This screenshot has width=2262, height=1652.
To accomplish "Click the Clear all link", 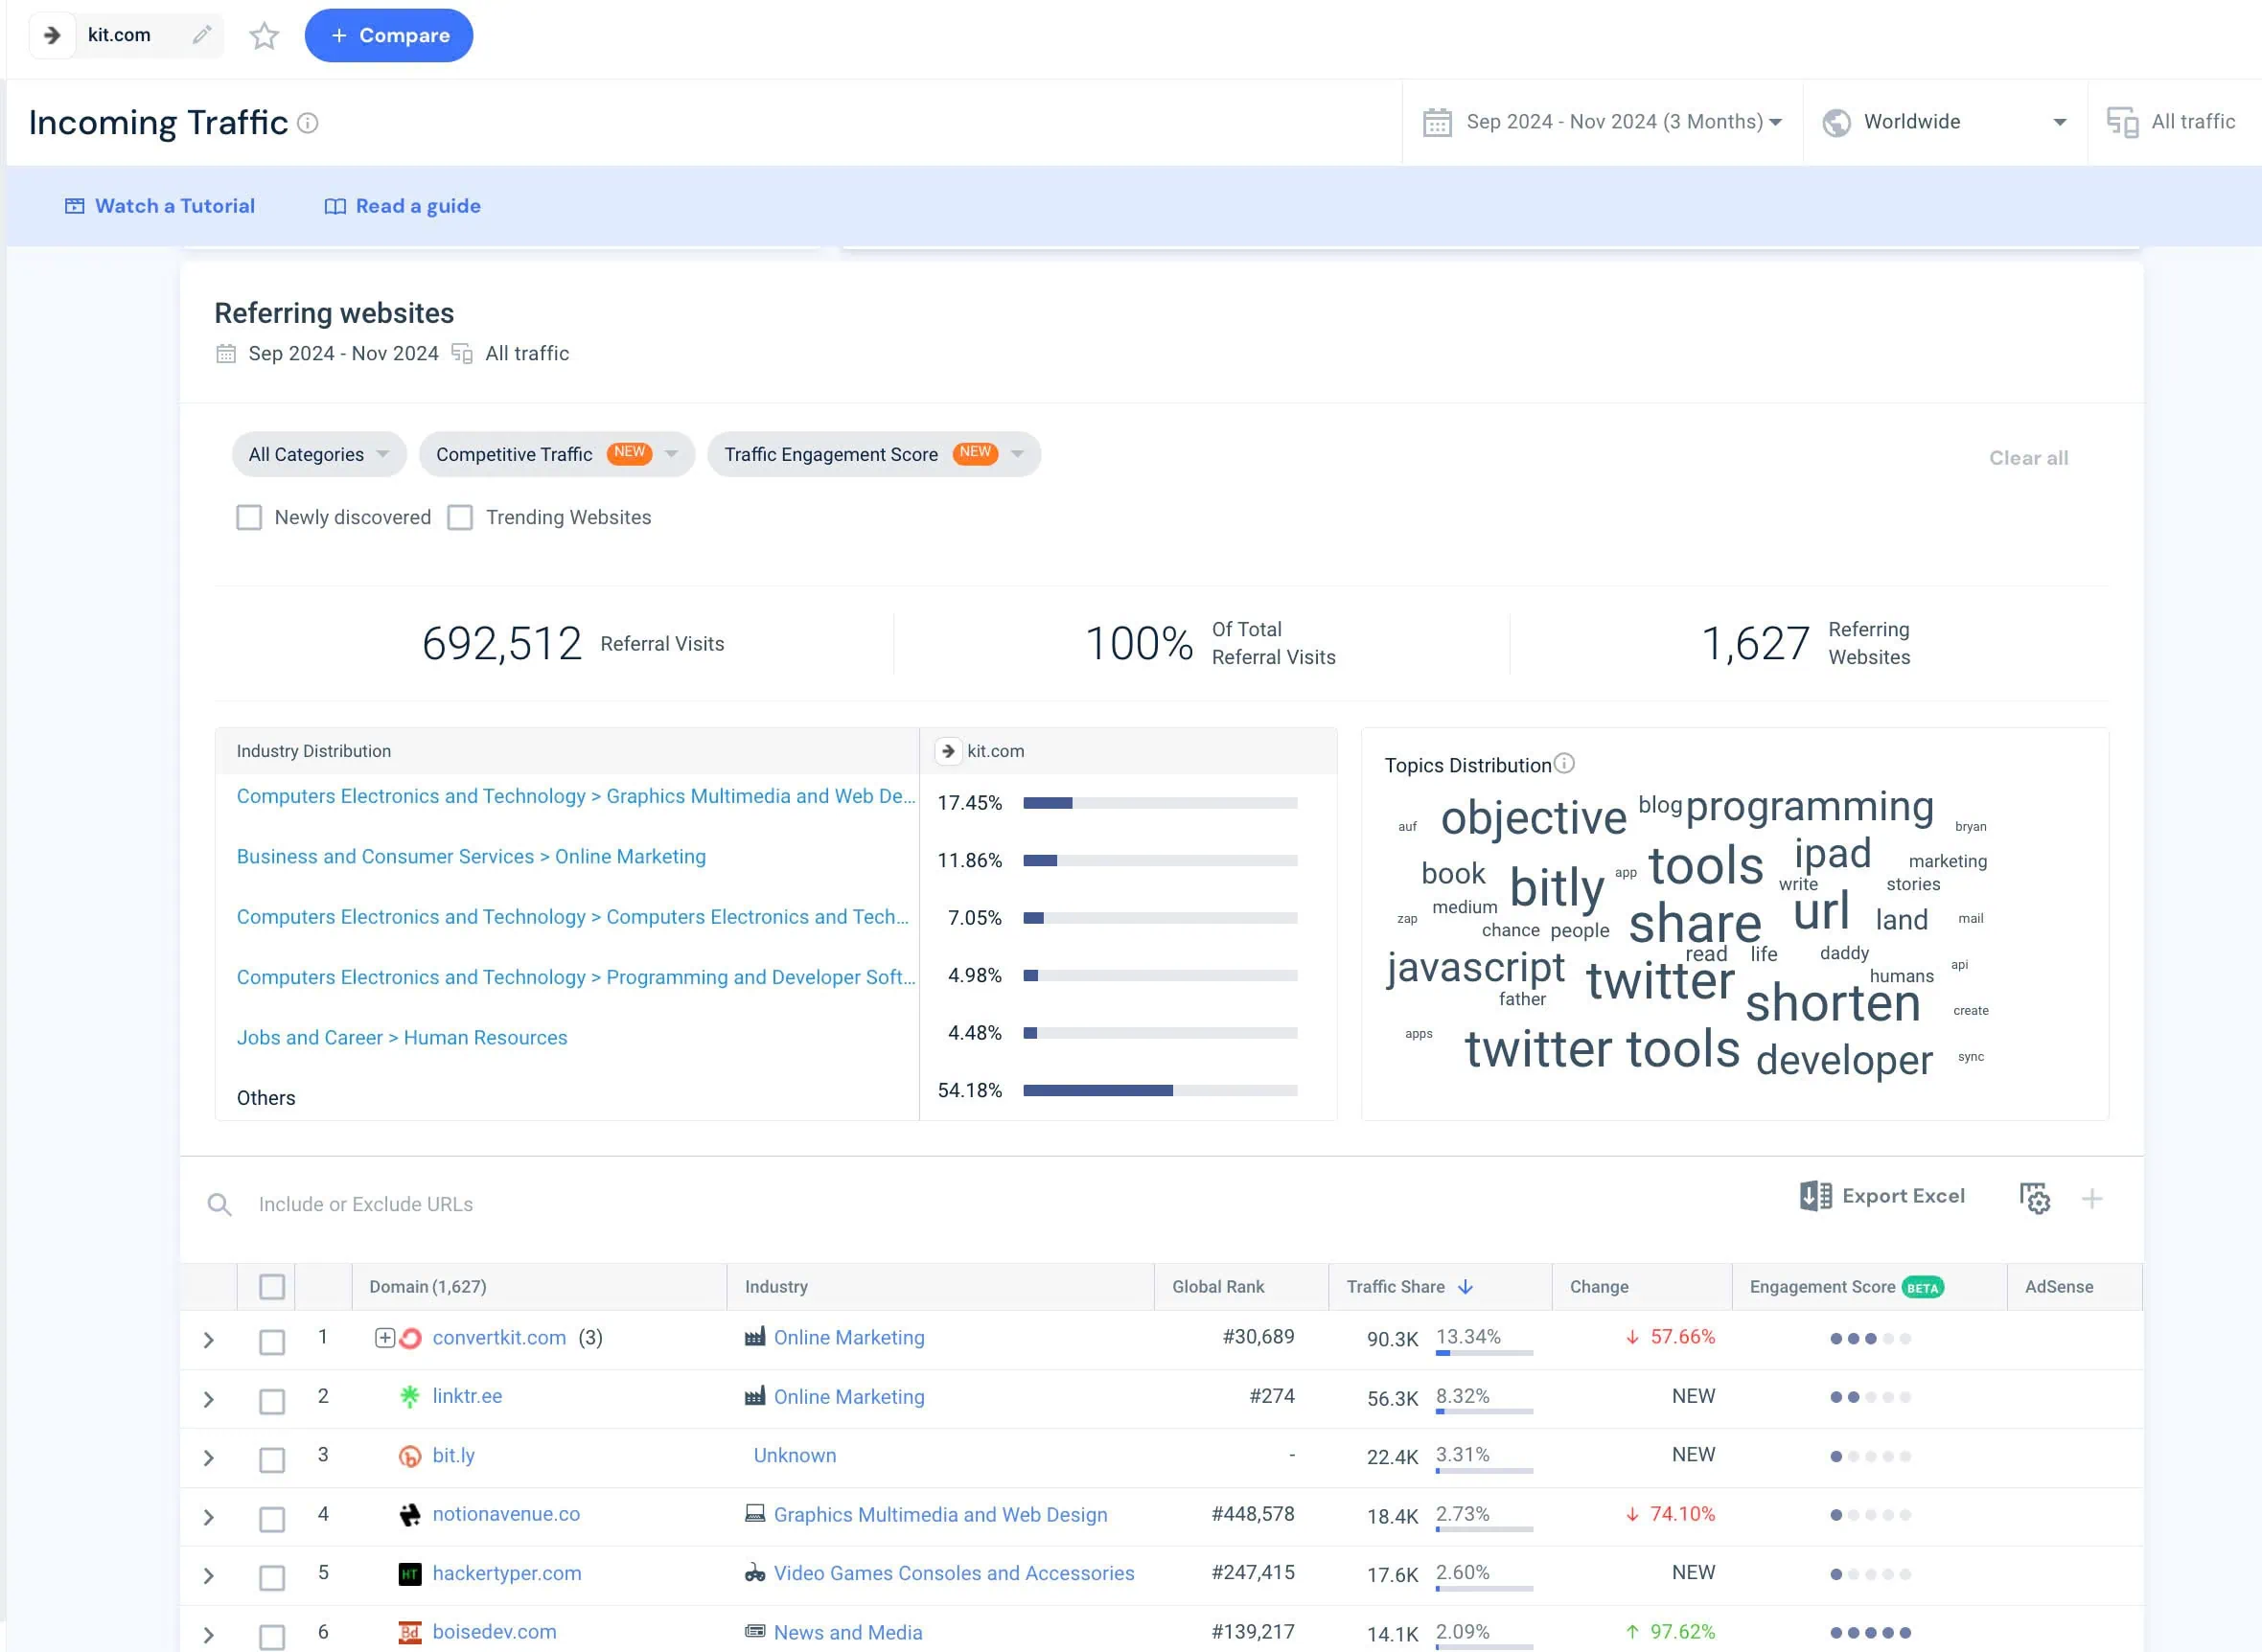I will (x=2028, y=458).
